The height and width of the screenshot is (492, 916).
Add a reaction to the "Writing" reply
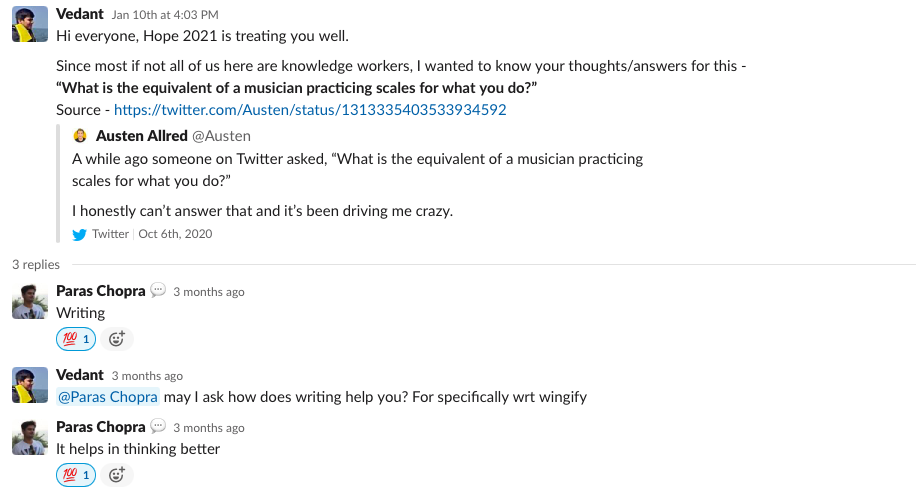pyautogui.click(x=117, y=339)
